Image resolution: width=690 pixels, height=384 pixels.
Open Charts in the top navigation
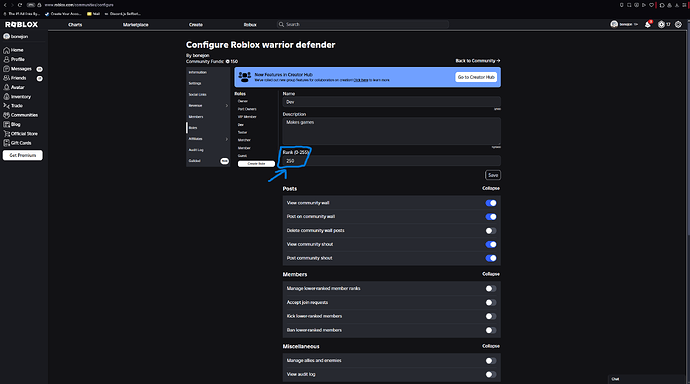(75, 25)
